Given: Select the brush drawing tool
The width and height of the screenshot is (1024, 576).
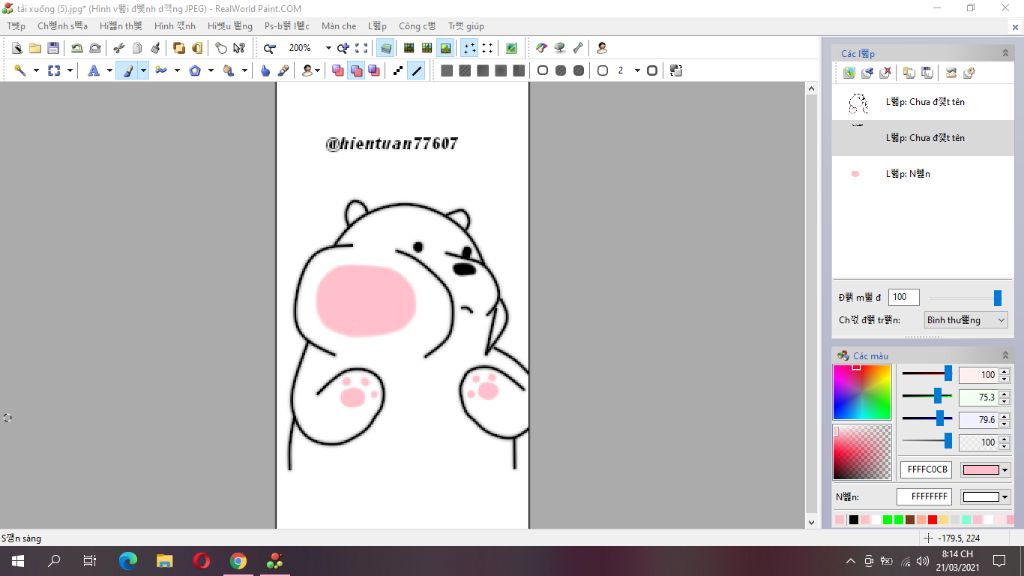Looking at the screenshot, I should coord(127,71).
